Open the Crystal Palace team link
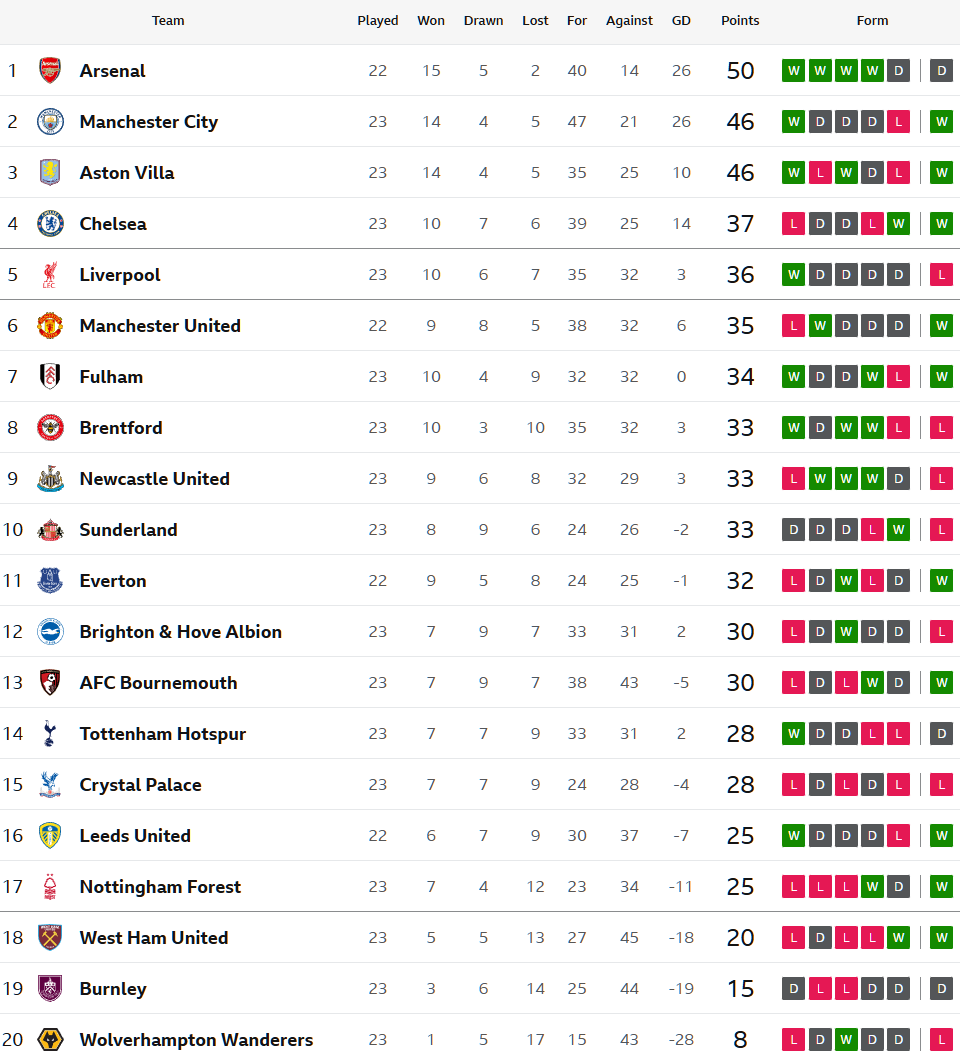This screenshot has height=1057, width=960. [x=140, y=784]
